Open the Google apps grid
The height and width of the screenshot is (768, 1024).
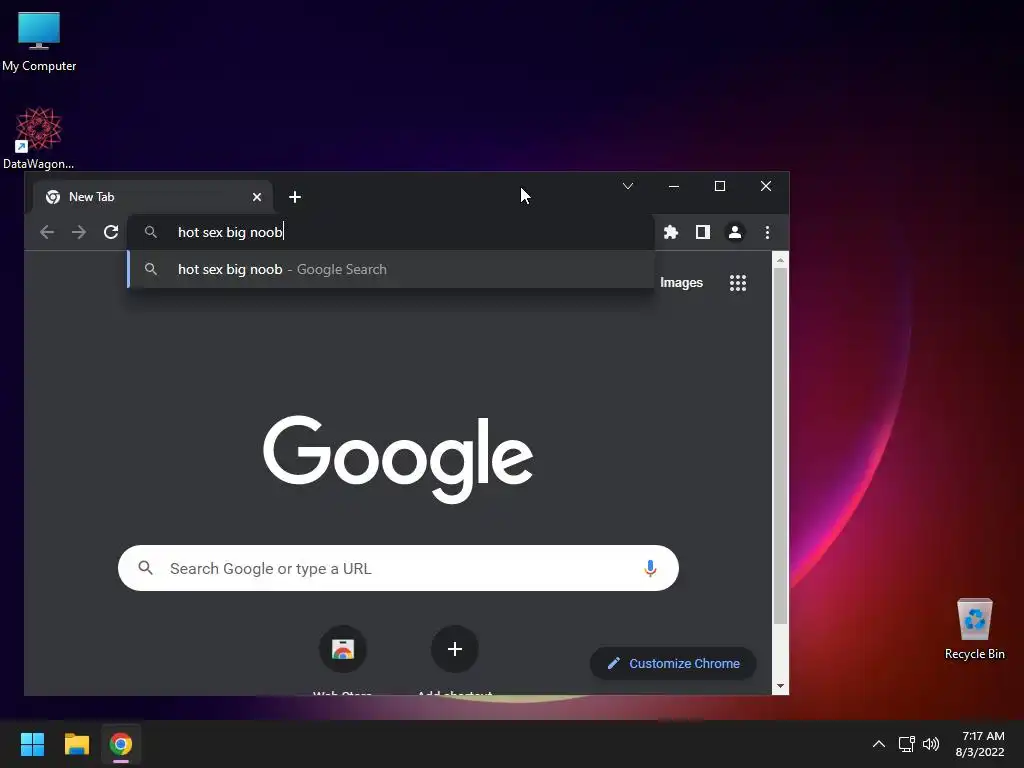(x=738, y=283)
